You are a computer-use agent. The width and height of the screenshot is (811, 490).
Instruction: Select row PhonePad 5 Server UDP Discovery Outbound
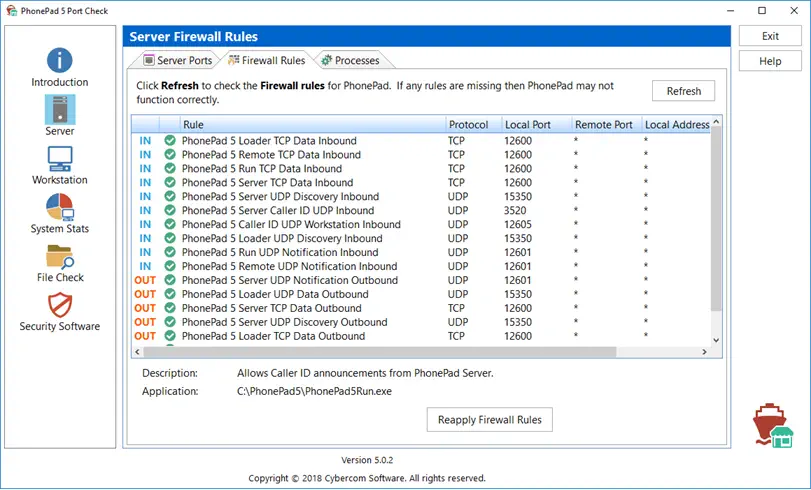[421, 322]
